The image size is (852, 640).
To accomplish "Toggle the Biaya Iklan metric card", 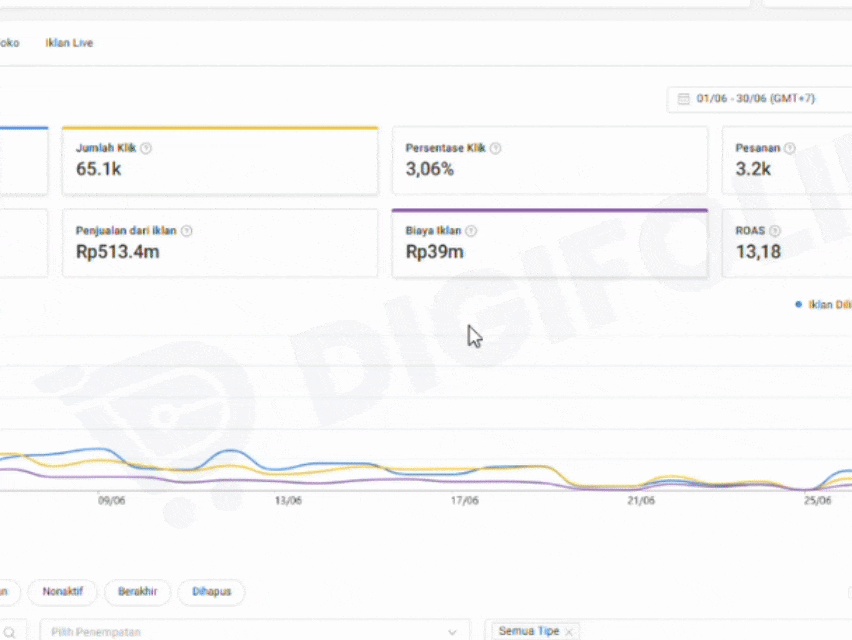I will point(549,243).
